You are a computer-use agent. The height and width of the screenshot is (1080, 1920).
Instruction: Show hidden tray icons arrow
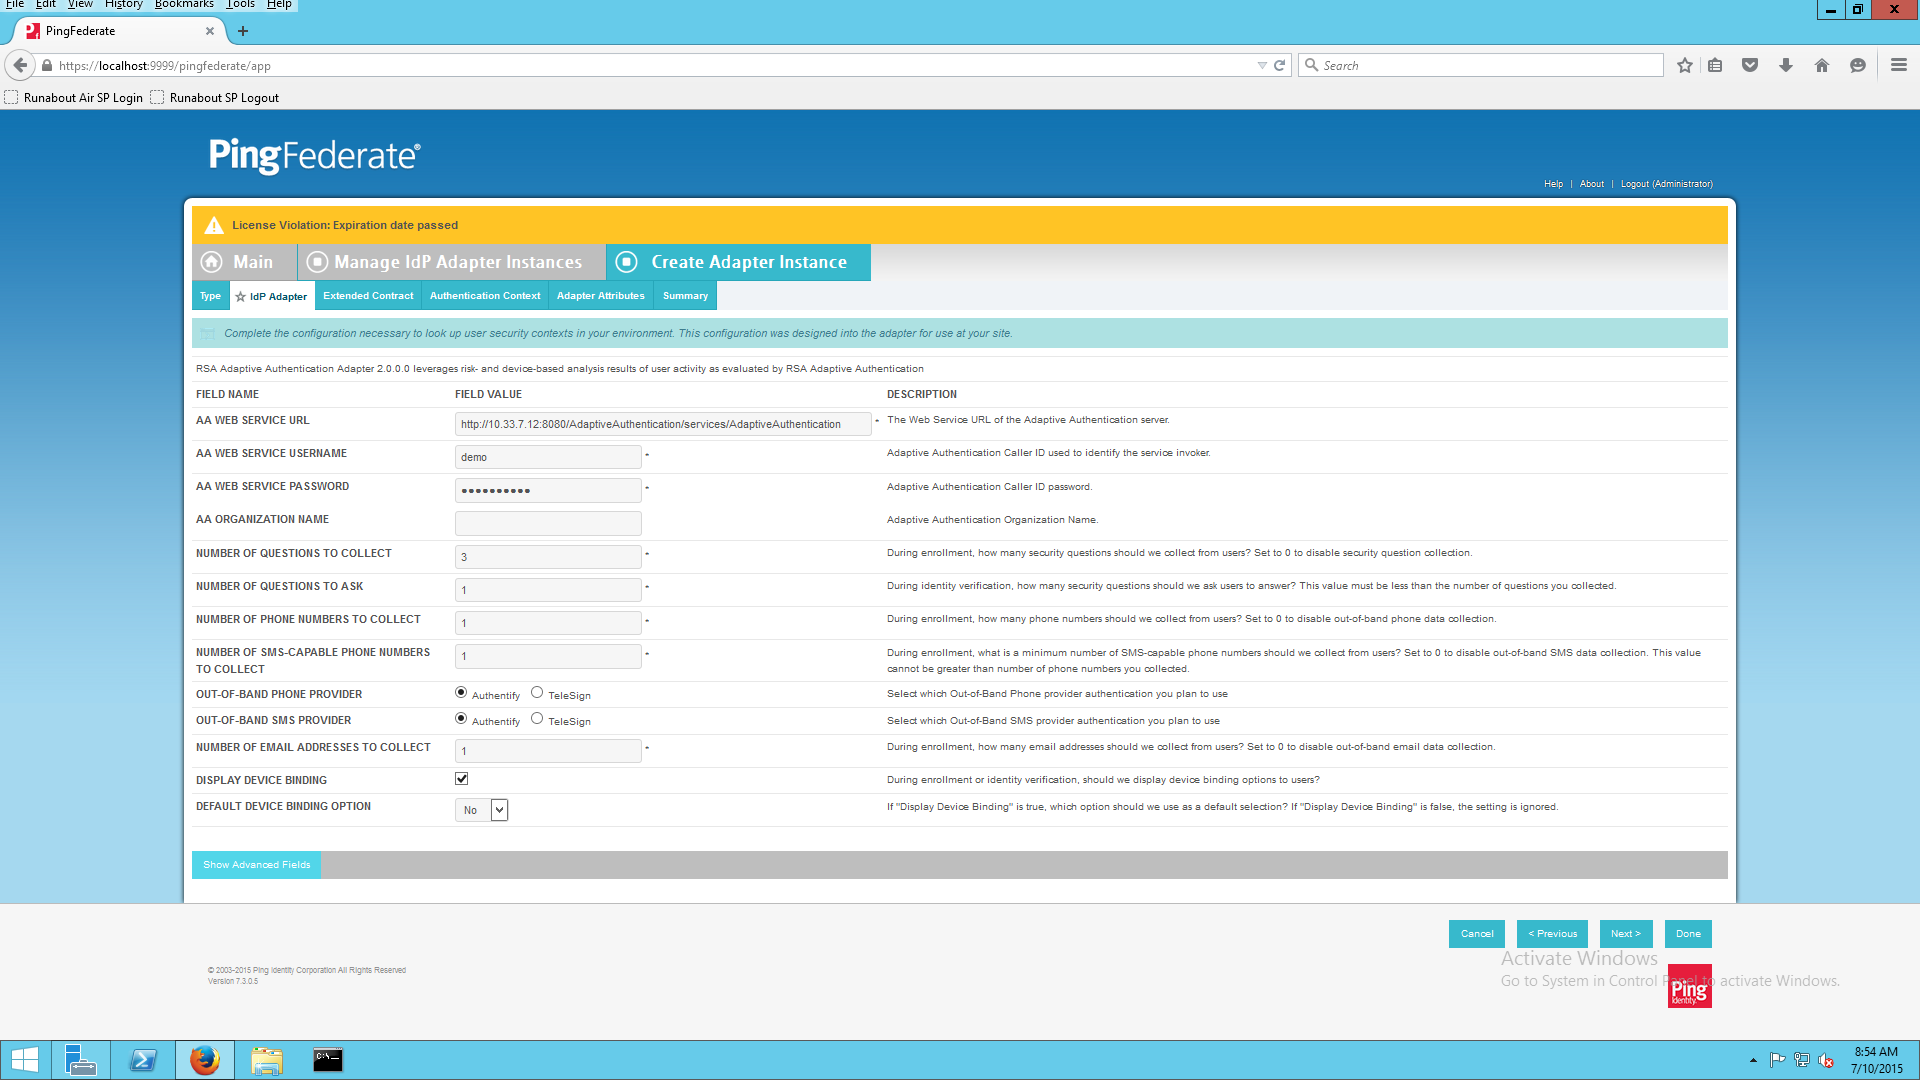click(x=1753, y=1060)
